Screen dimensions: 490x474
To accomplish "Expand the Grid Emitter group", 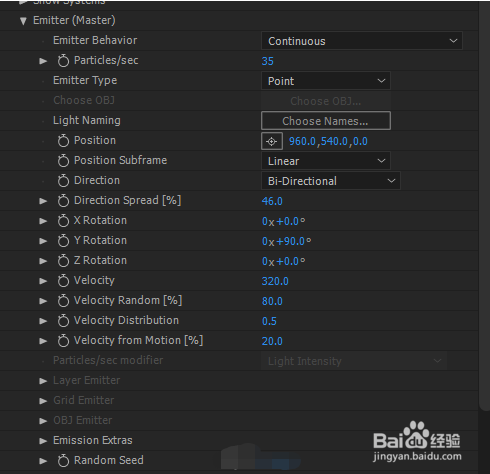I will click(43, 401).
